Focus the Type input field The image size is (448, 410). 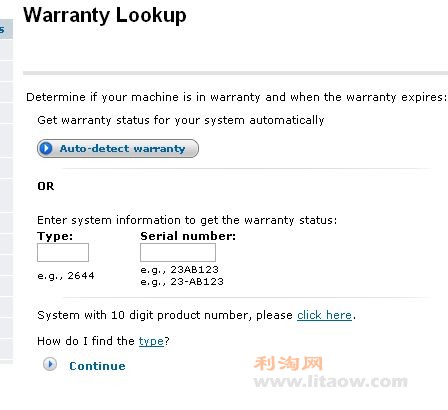(63, 252)
